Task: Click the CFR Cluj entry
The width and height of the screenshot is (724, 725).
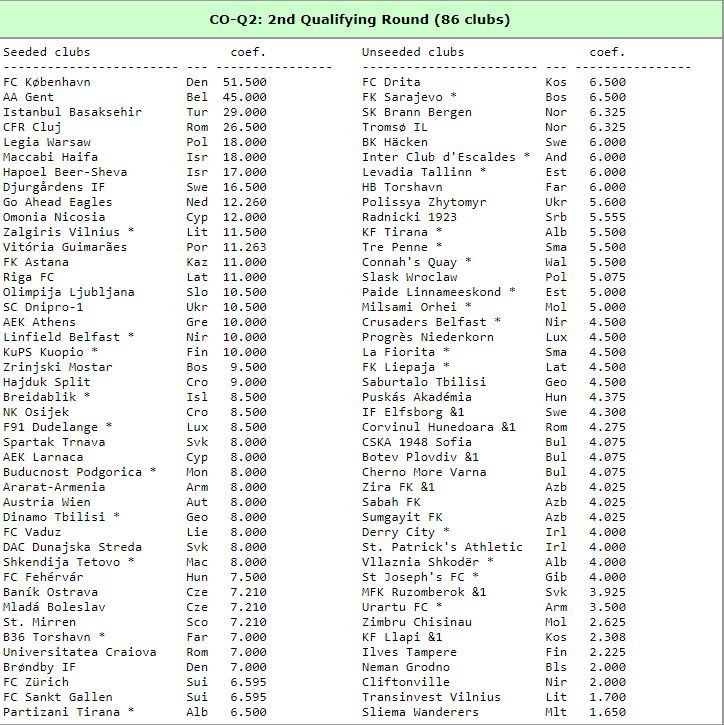Action: click(x=32, y=127)
